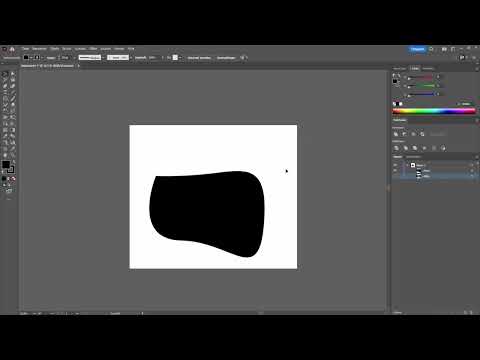Click the Outline pathfinder icon

(434, 148)
